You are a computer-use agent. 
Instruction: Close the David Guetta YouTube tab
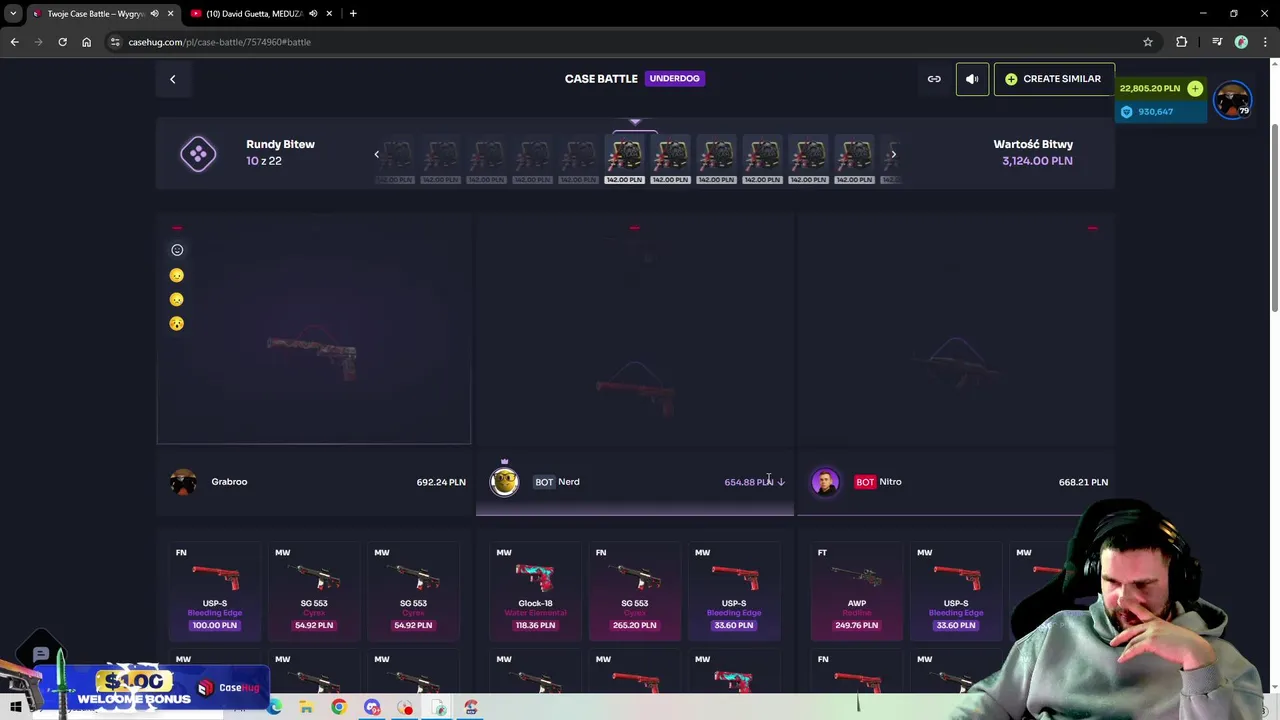328,14
